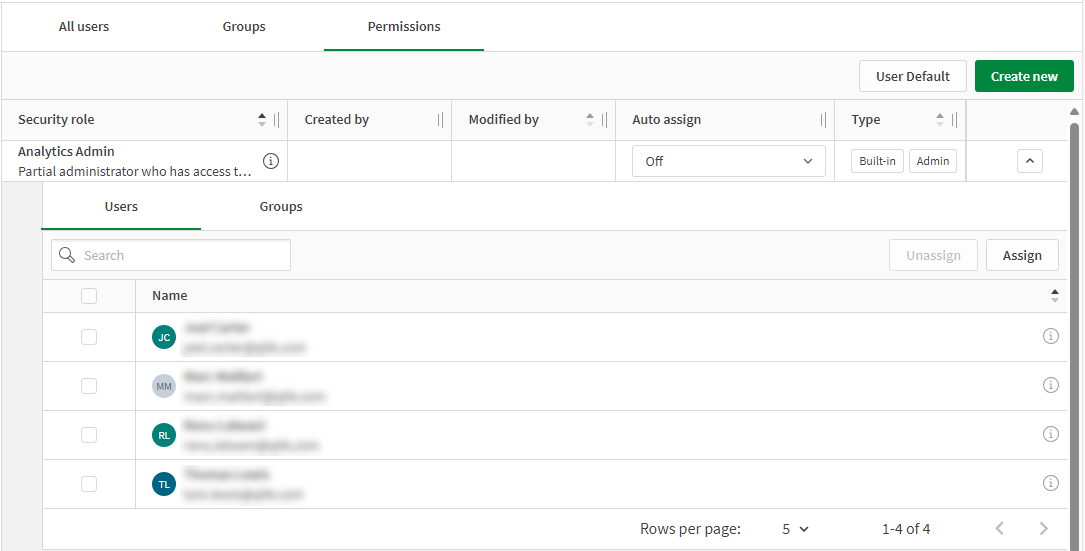
Task: Click info icon on JC user row
Action: (1050, 337)
